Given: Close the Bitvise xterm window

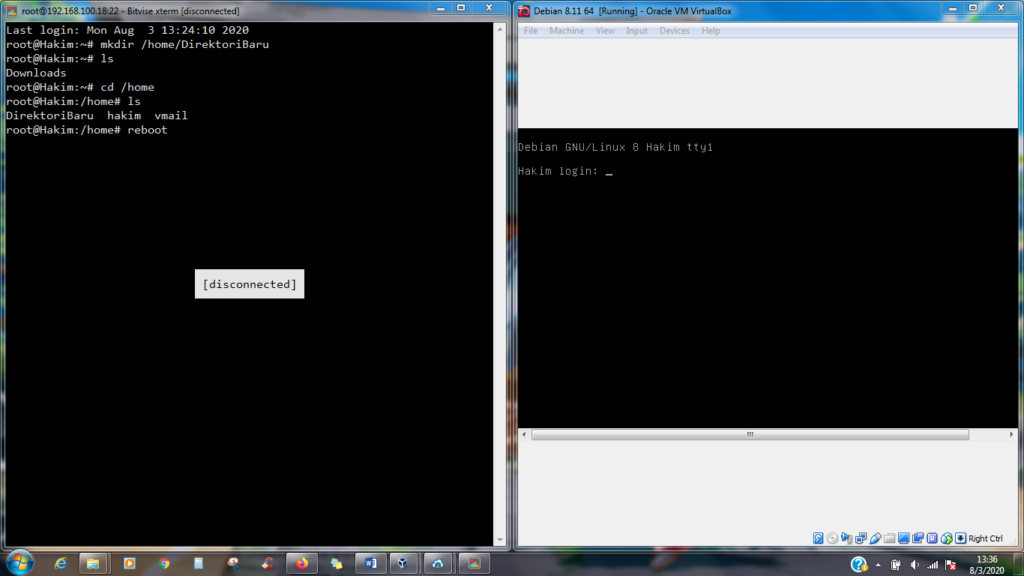Looking at the screenshot, I should tap(489, 8).
